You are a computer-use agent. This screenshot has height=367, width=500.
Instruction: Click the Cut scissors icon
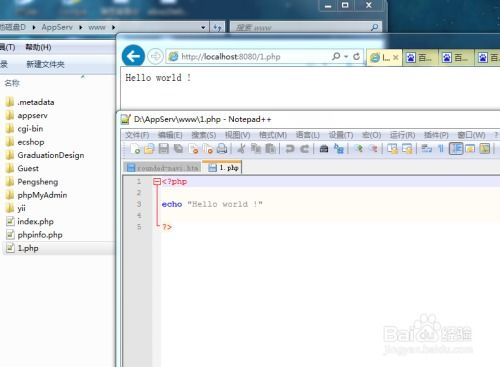point(241,149)
